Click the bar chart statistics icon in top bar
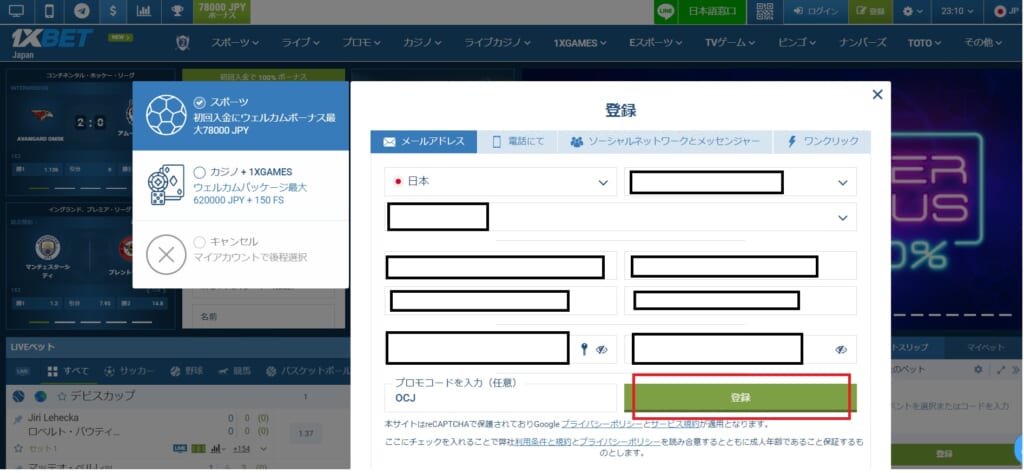 coord(144,11)
